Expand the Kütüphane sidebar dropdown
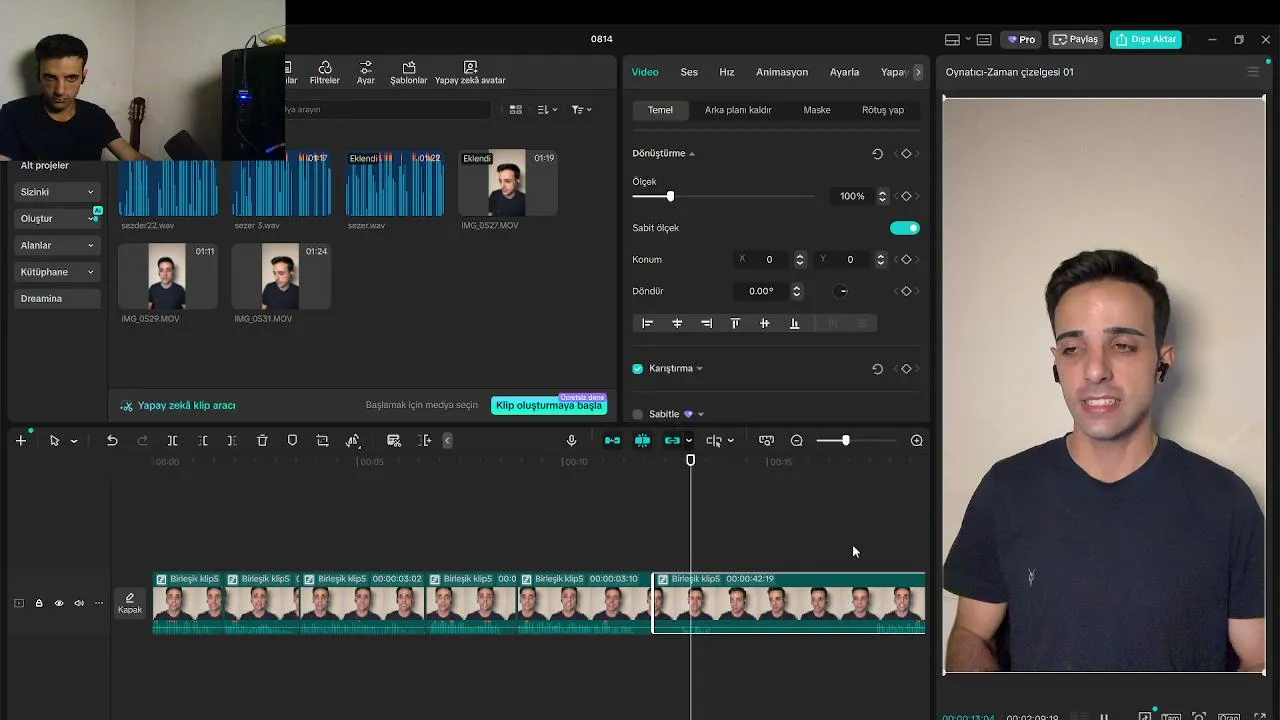 coord(90,272)
